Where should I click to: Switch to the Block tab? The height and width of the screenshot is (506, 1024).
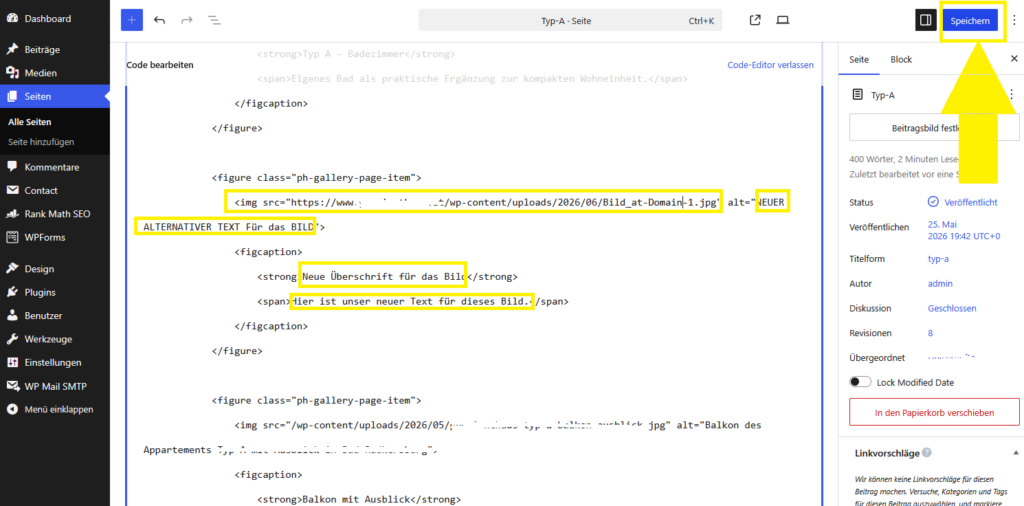pyautogui.click(x=901, y=59)
